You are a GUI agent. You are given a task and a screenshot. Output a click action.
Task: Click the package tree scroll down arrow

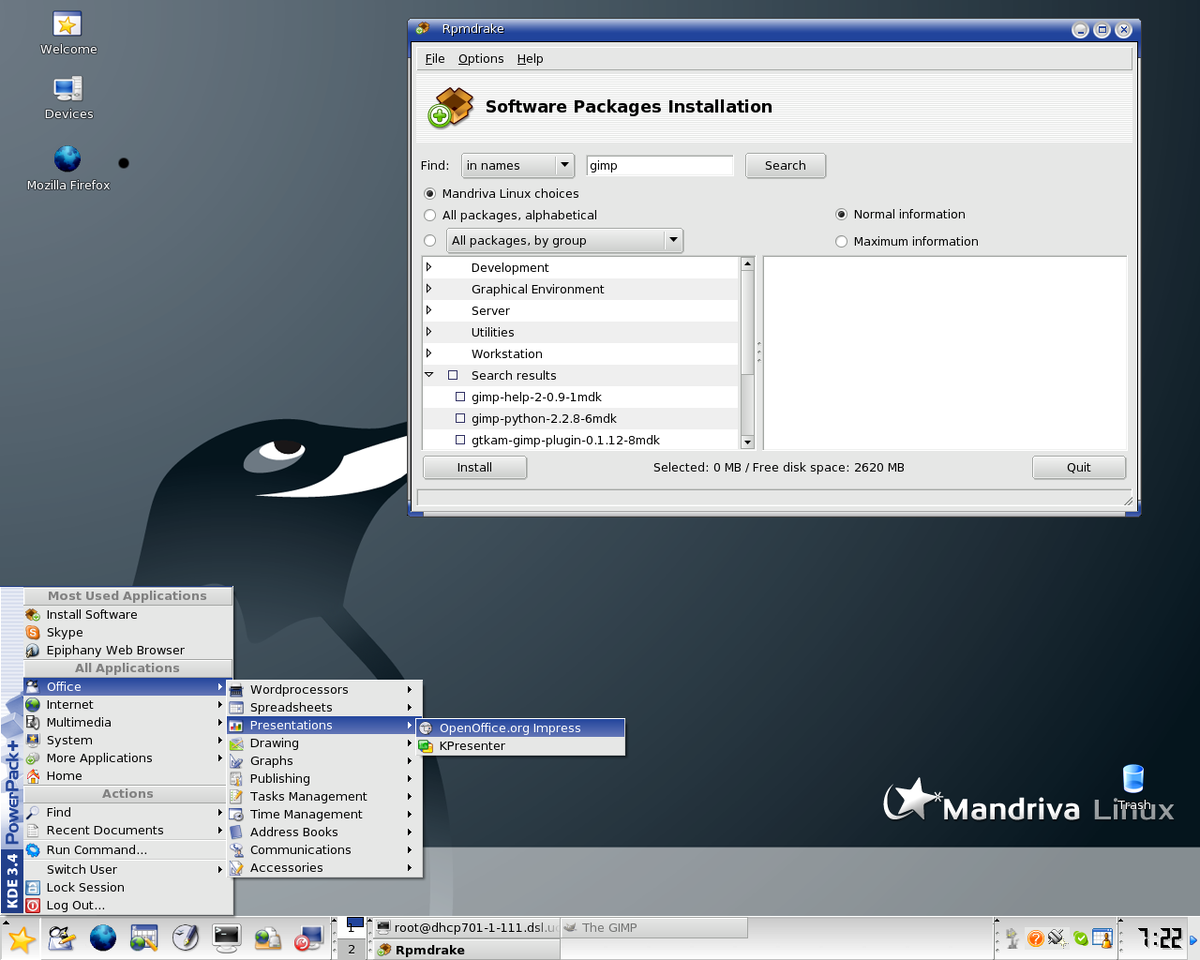click(747, 442)
